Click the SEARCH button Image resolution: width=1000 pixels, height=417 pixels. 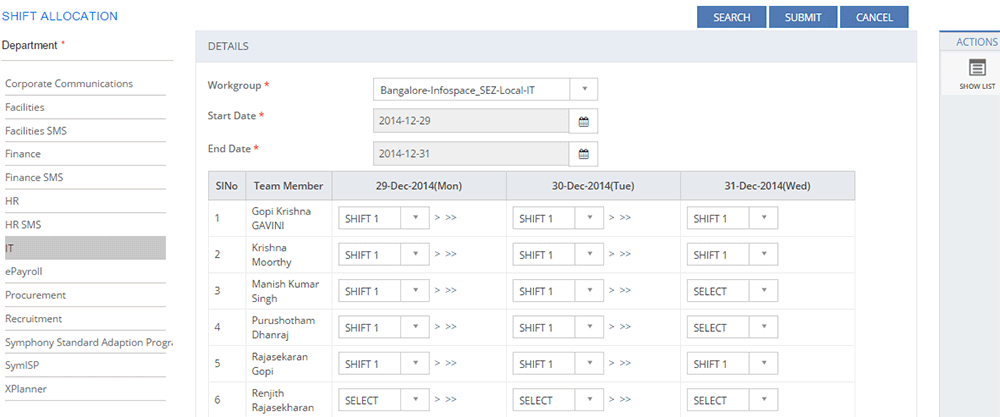click(732, 17)
